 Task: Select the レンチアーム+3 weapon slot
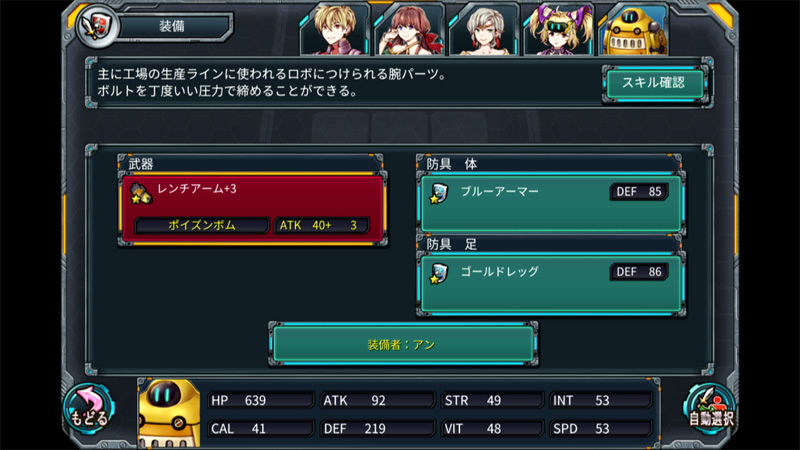click(252, 209)
